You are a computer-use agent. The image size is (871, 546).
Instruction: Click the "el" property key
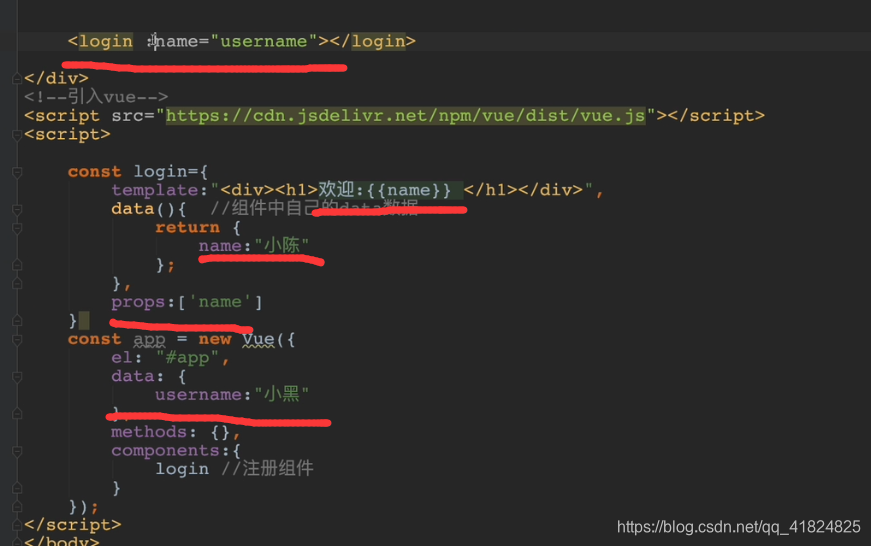(x=122, y=358)
